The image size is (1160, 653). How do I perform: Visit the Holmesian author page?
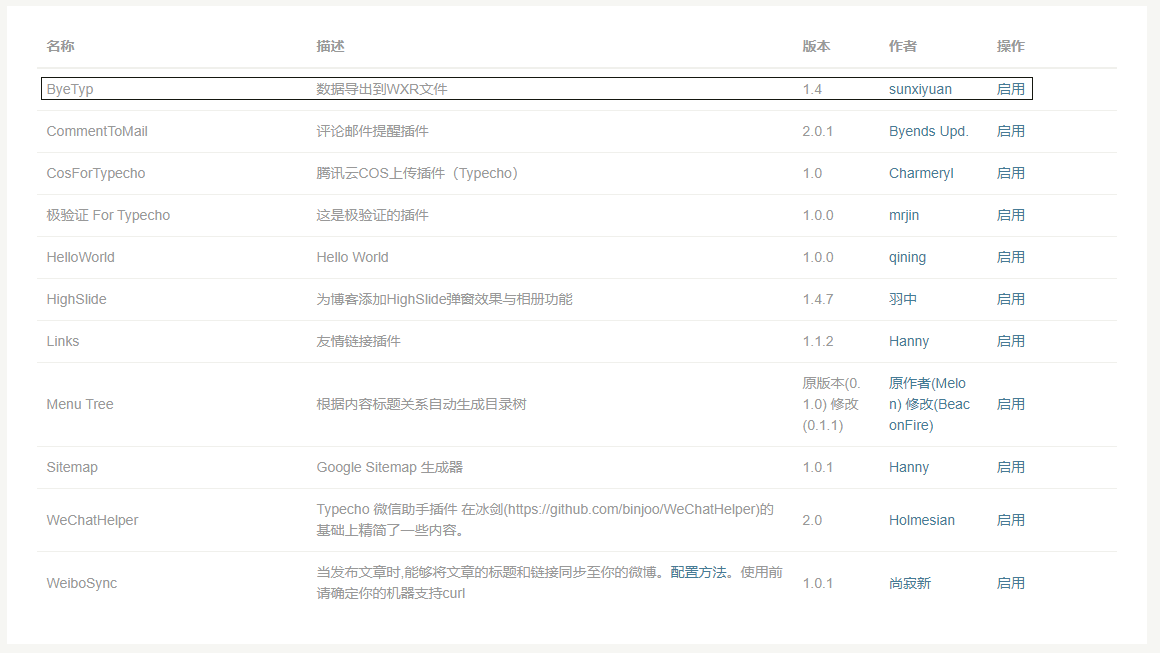click(x=921, y=520)
